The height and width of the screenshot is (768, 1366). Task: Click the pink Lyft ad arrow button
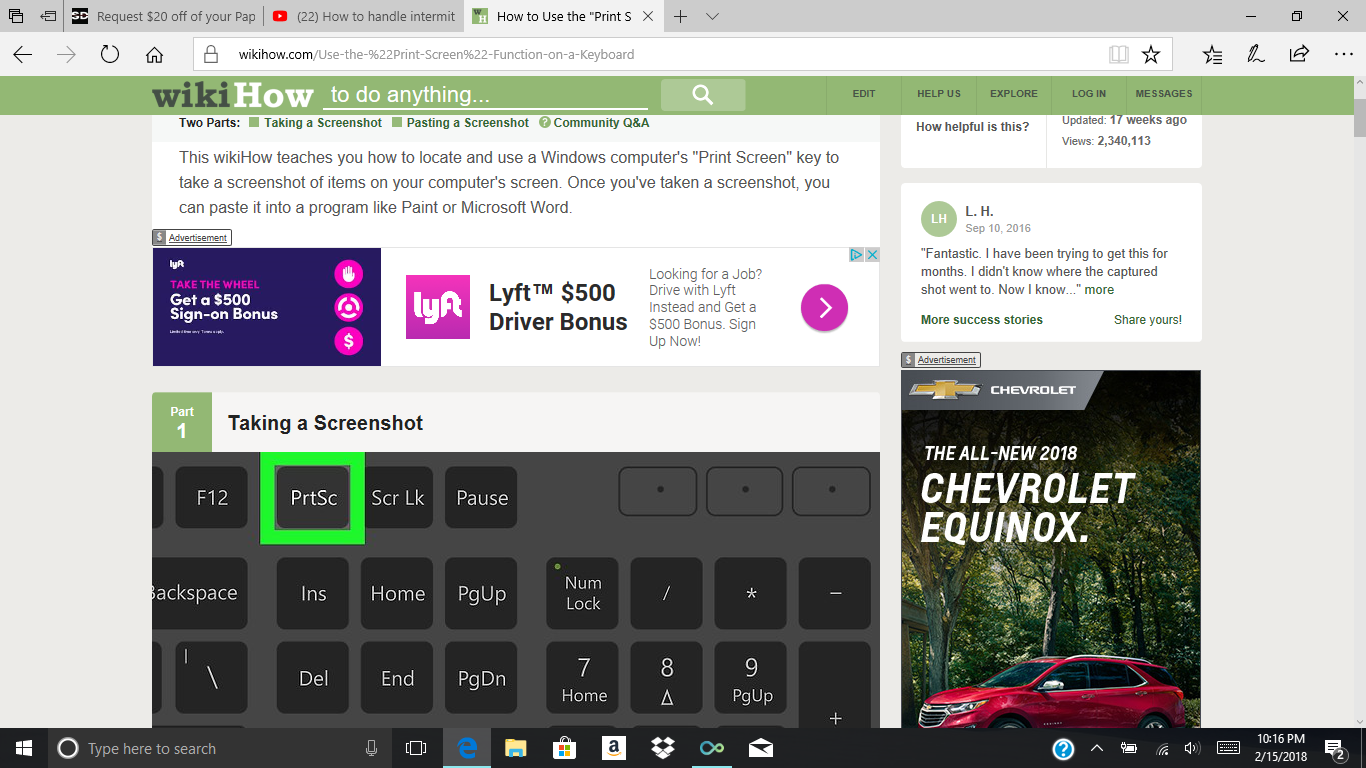(824, 307)
